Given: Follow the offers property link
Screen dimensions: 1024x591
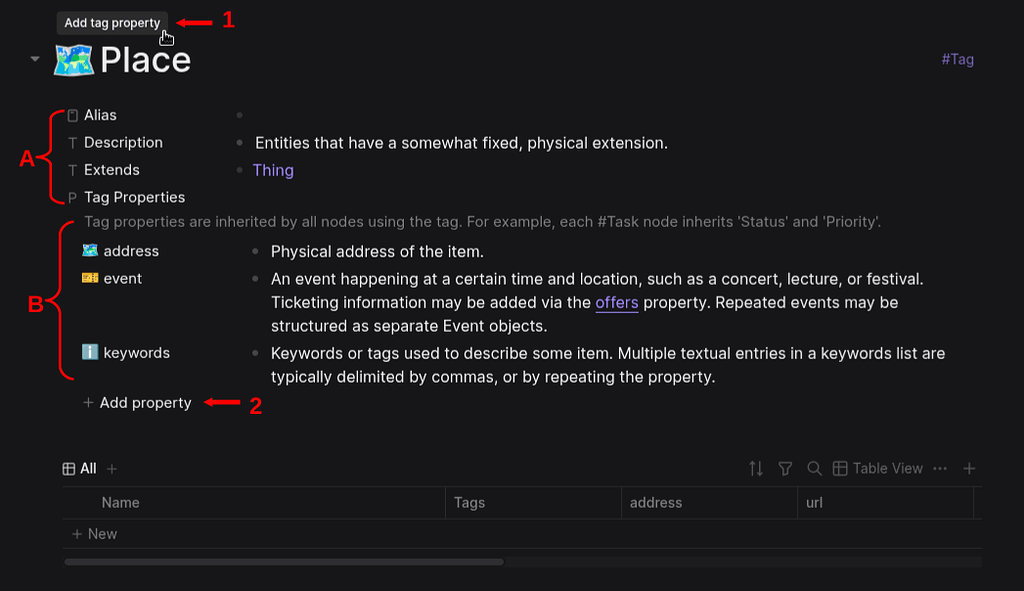Looking at the screenshot, I should [x=616, y=302].
